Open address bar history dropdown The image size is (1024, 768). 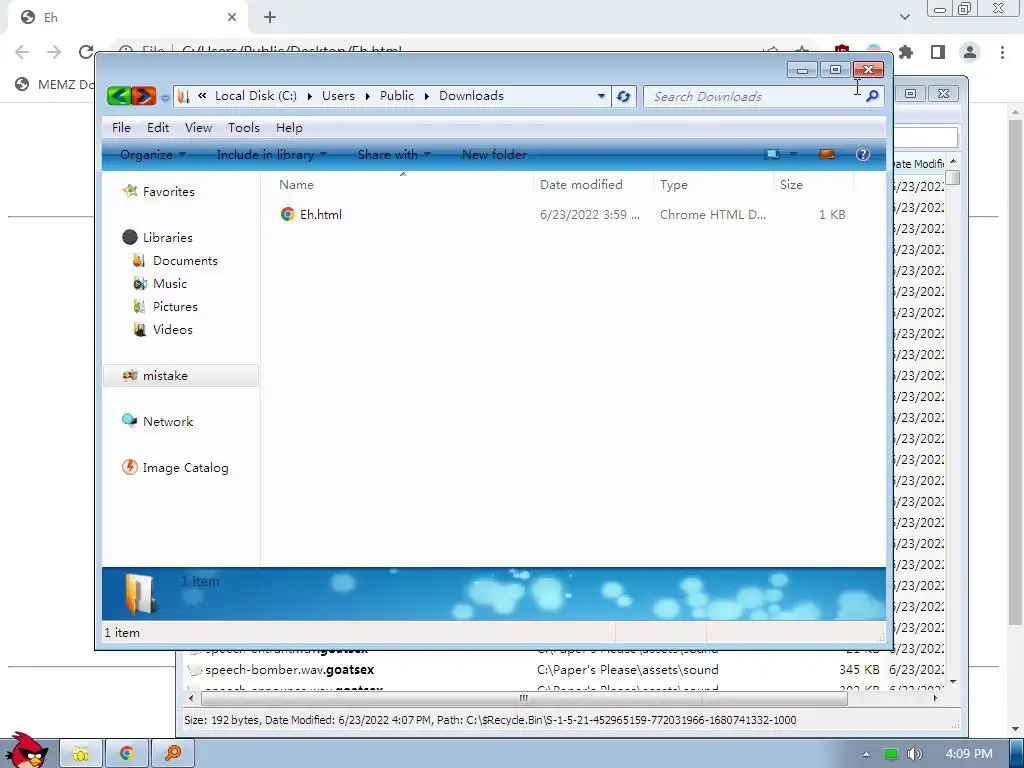601,97
